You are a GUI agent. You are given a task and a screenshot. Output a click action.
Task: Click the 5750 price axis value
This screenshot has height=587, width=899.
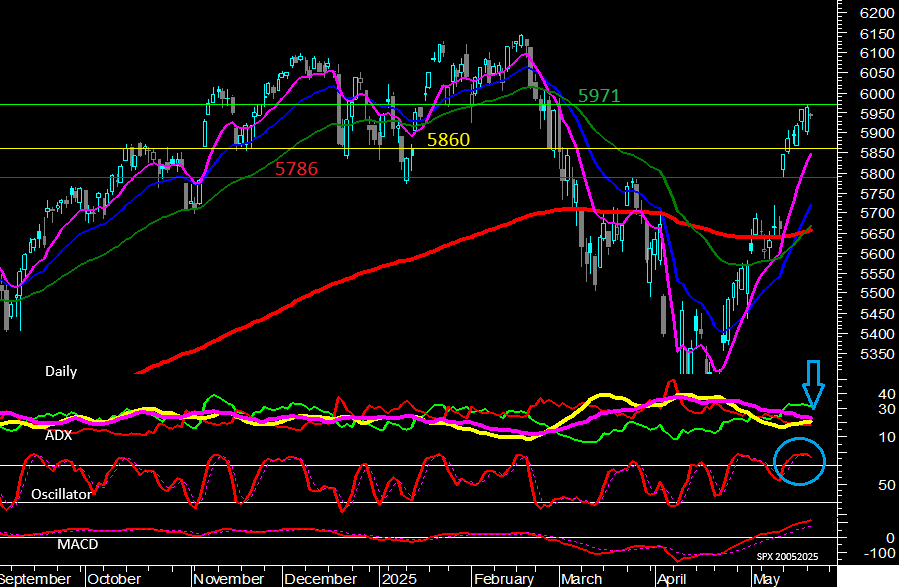pyautogui.click(x=877, y=194)
